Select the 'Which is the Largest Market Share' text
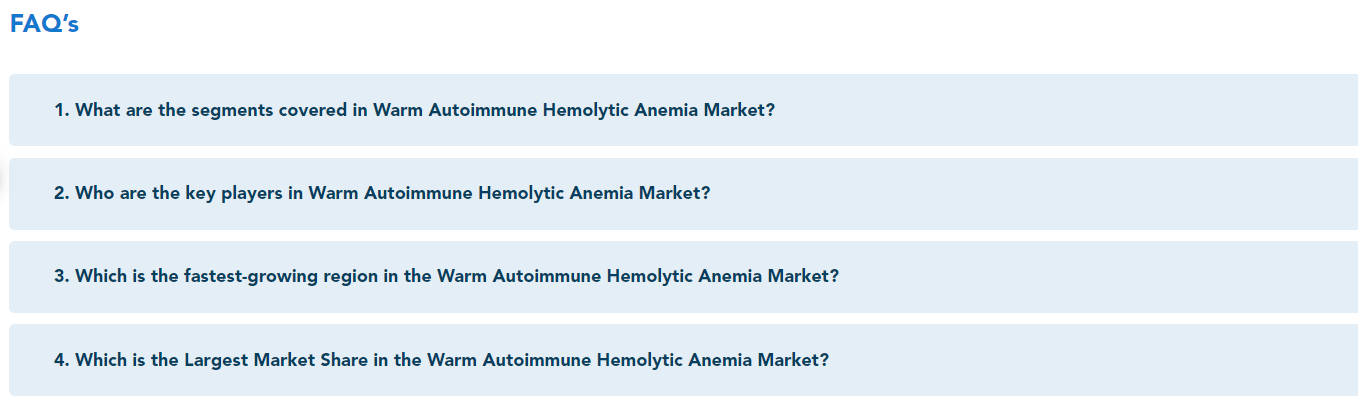The height and width of the screenshot is (397, 1358). coord(222,360)
